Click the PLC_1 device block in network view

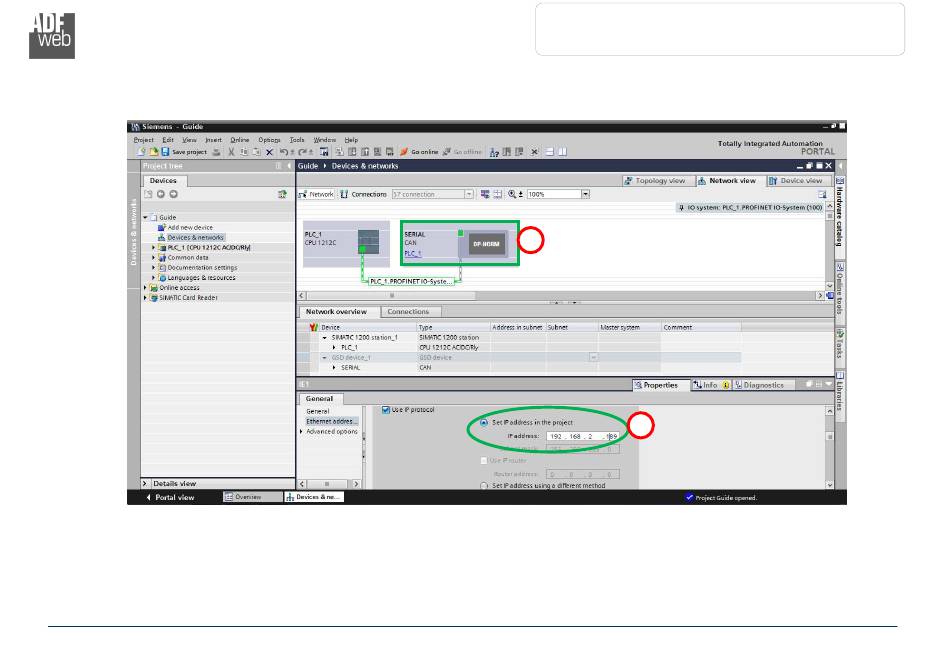pyautogui.click(x=346, y=244)
